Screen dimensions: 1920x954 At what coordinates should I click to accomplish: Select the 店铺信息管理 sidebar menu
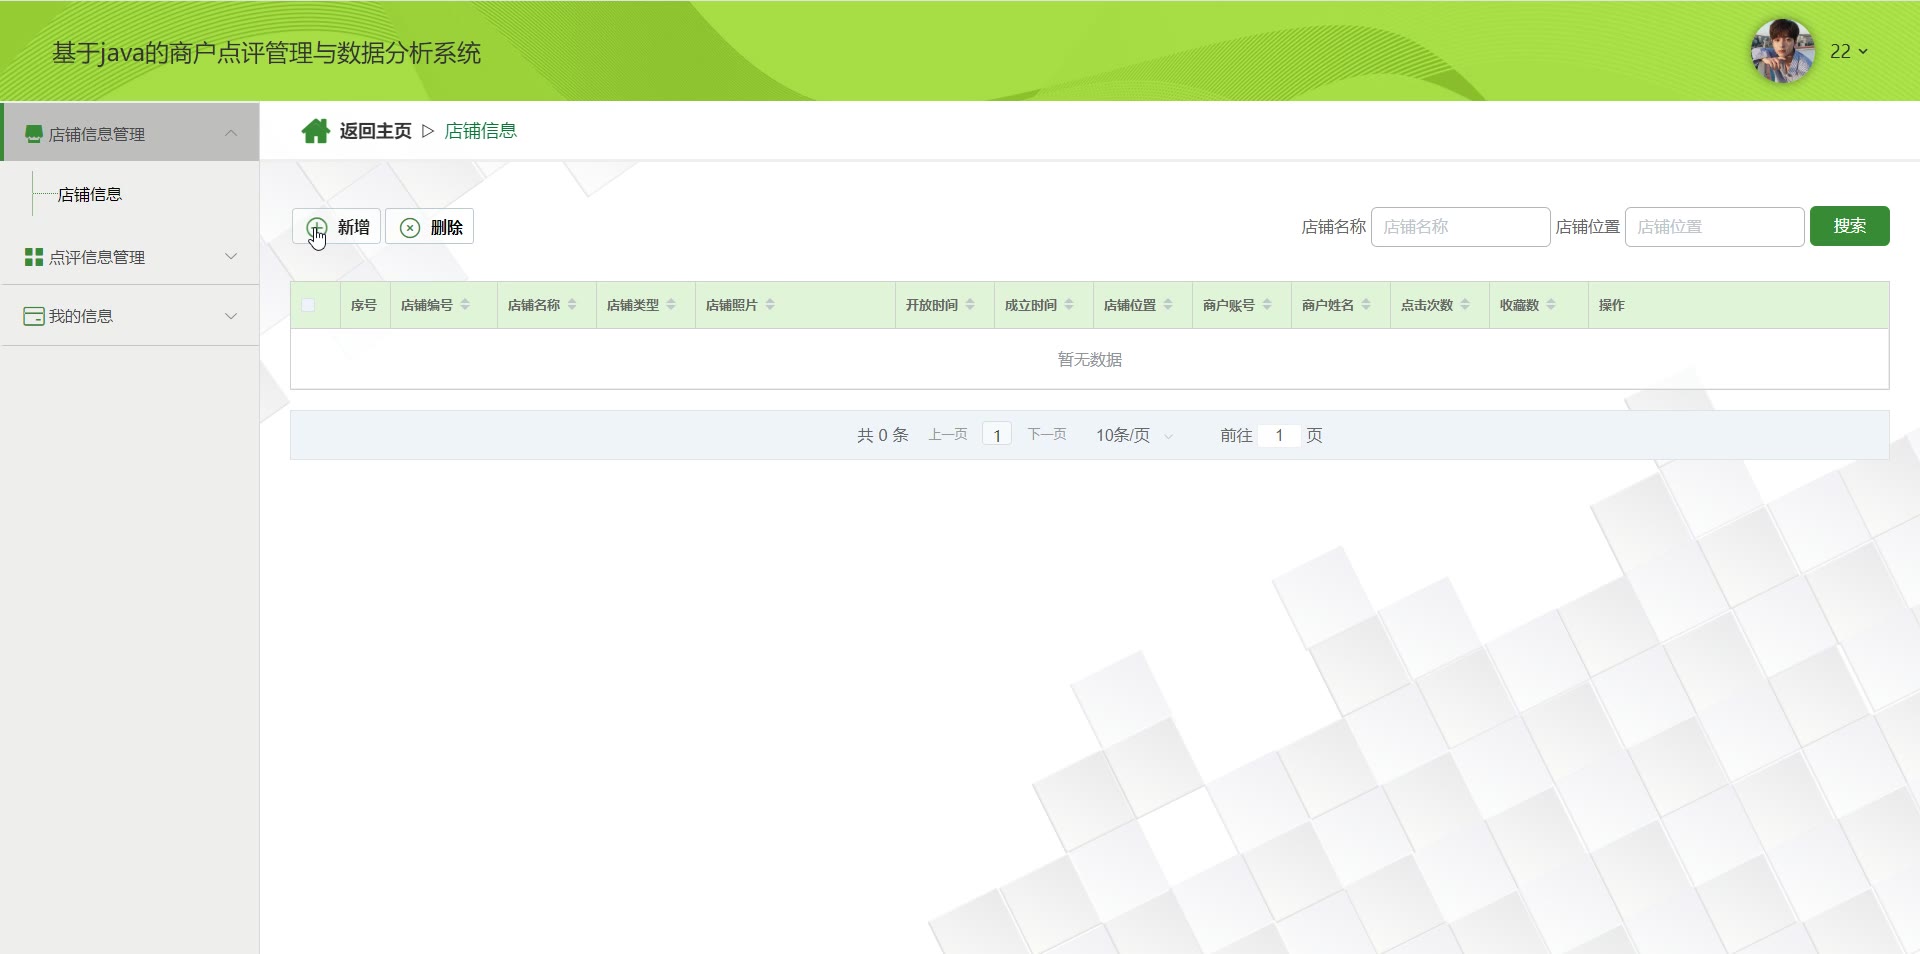coord(130,132)
